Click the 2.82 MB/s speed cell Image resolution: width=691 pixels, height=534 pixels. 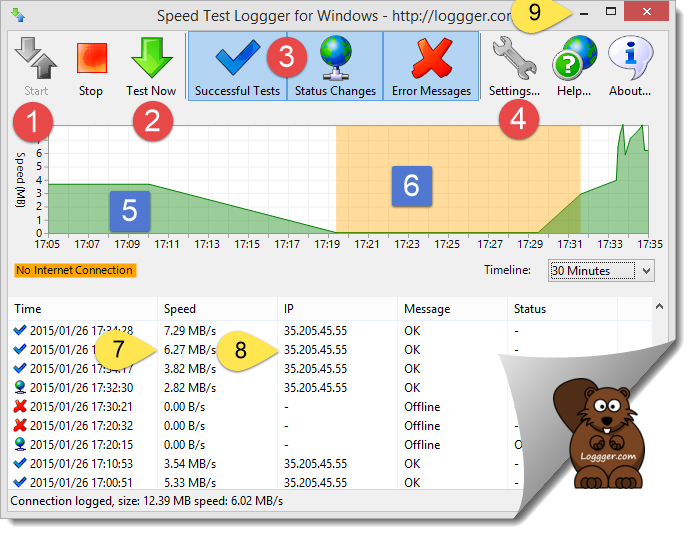click(x=190, y=388)
